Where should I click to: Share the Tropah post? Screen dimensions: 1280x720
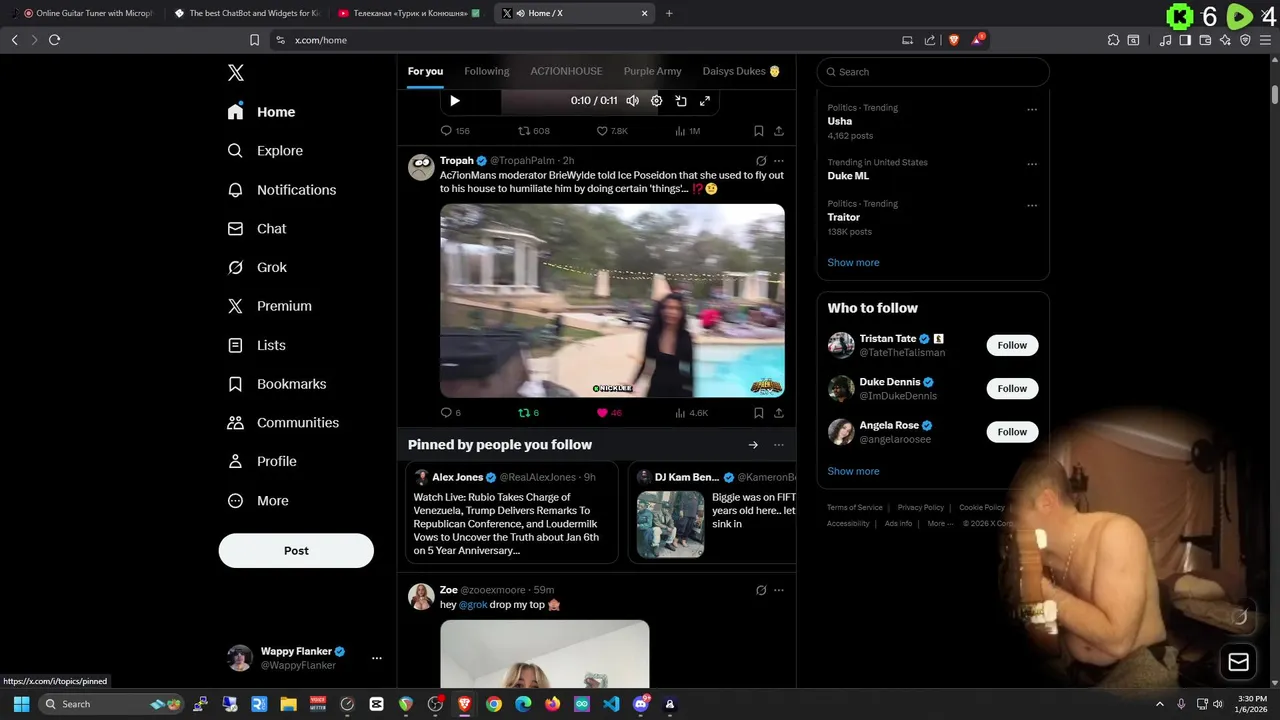tap(779, 413)
